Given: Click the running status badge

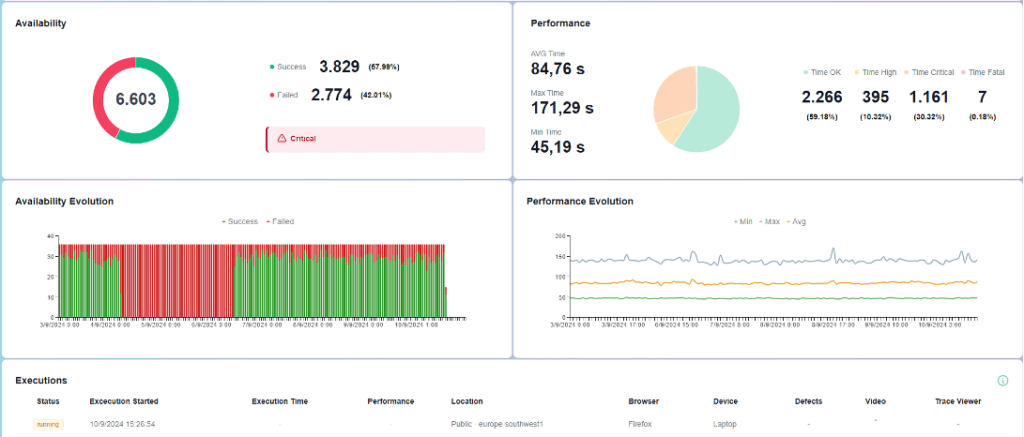Looking at the screenshot, I should tap(48, 424).
